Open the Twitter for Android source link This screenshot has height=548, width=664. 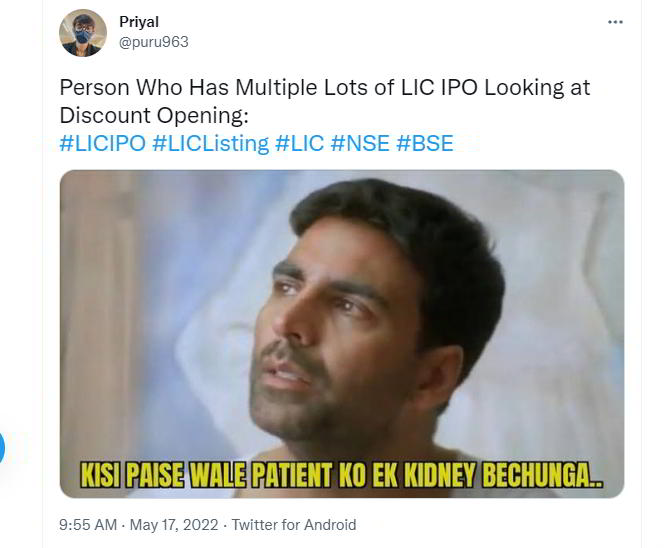point(294,525)
